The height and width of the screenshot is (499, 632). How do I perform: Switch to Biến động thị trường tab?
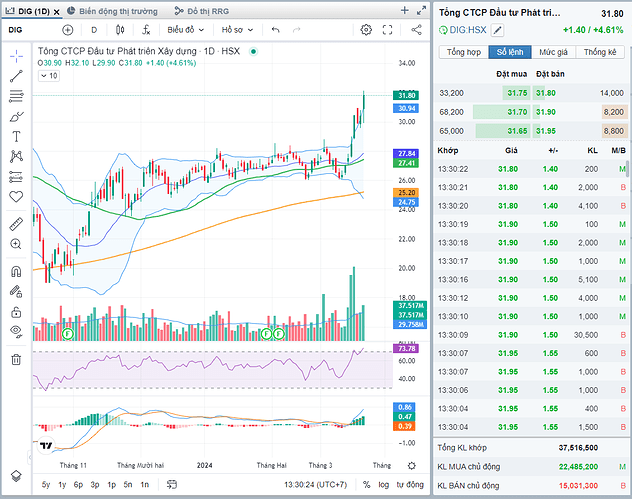click(x=117, y=10)
